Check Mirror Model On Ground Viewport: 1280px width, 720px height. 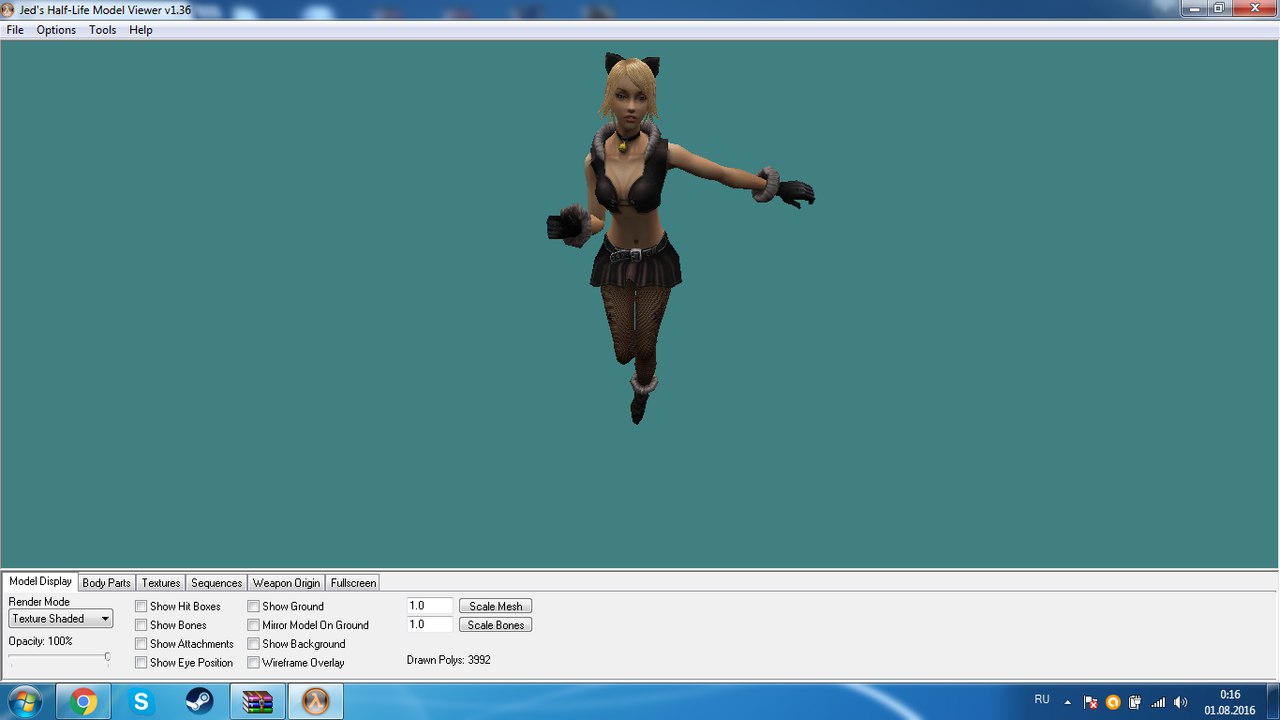[x=254, y=625]
